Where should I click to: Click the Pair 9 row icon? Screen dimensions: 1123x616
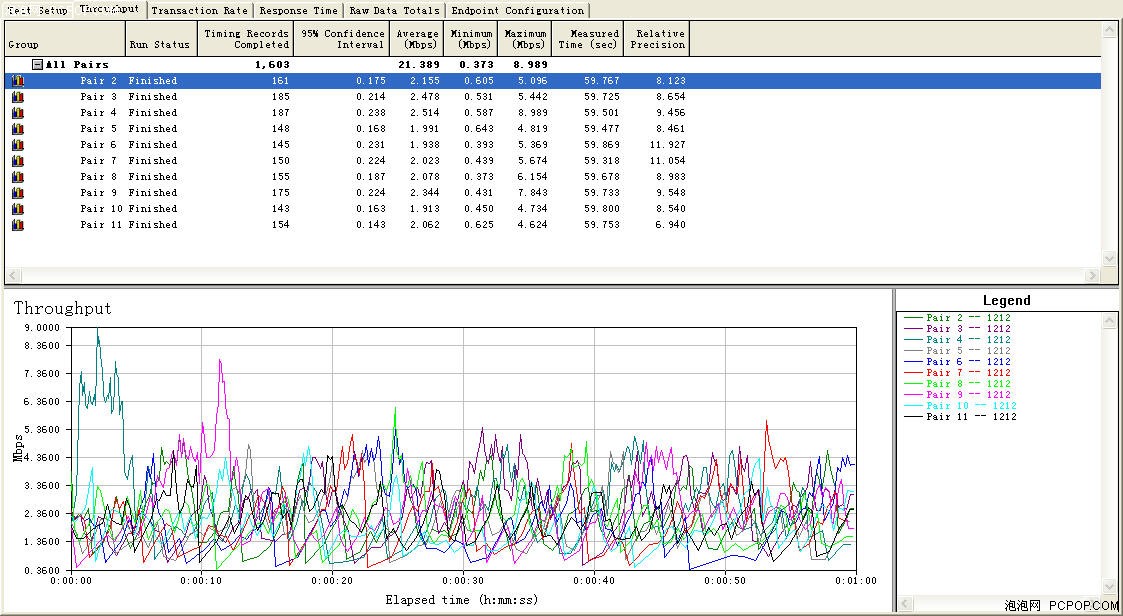pos(18,193)
